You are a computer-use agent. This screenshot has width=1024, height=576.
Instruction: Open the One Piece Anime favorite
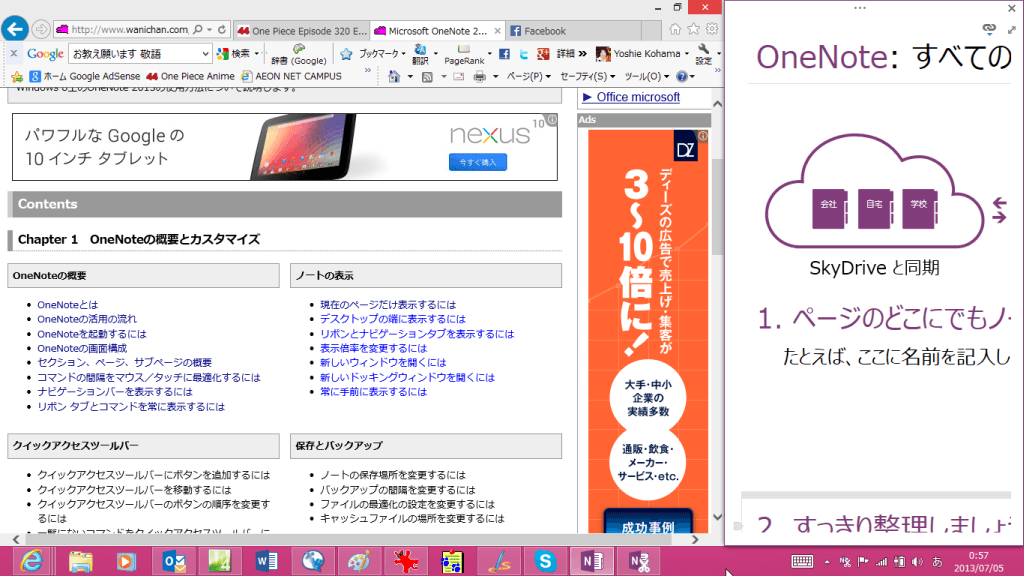tap(191, 76)
